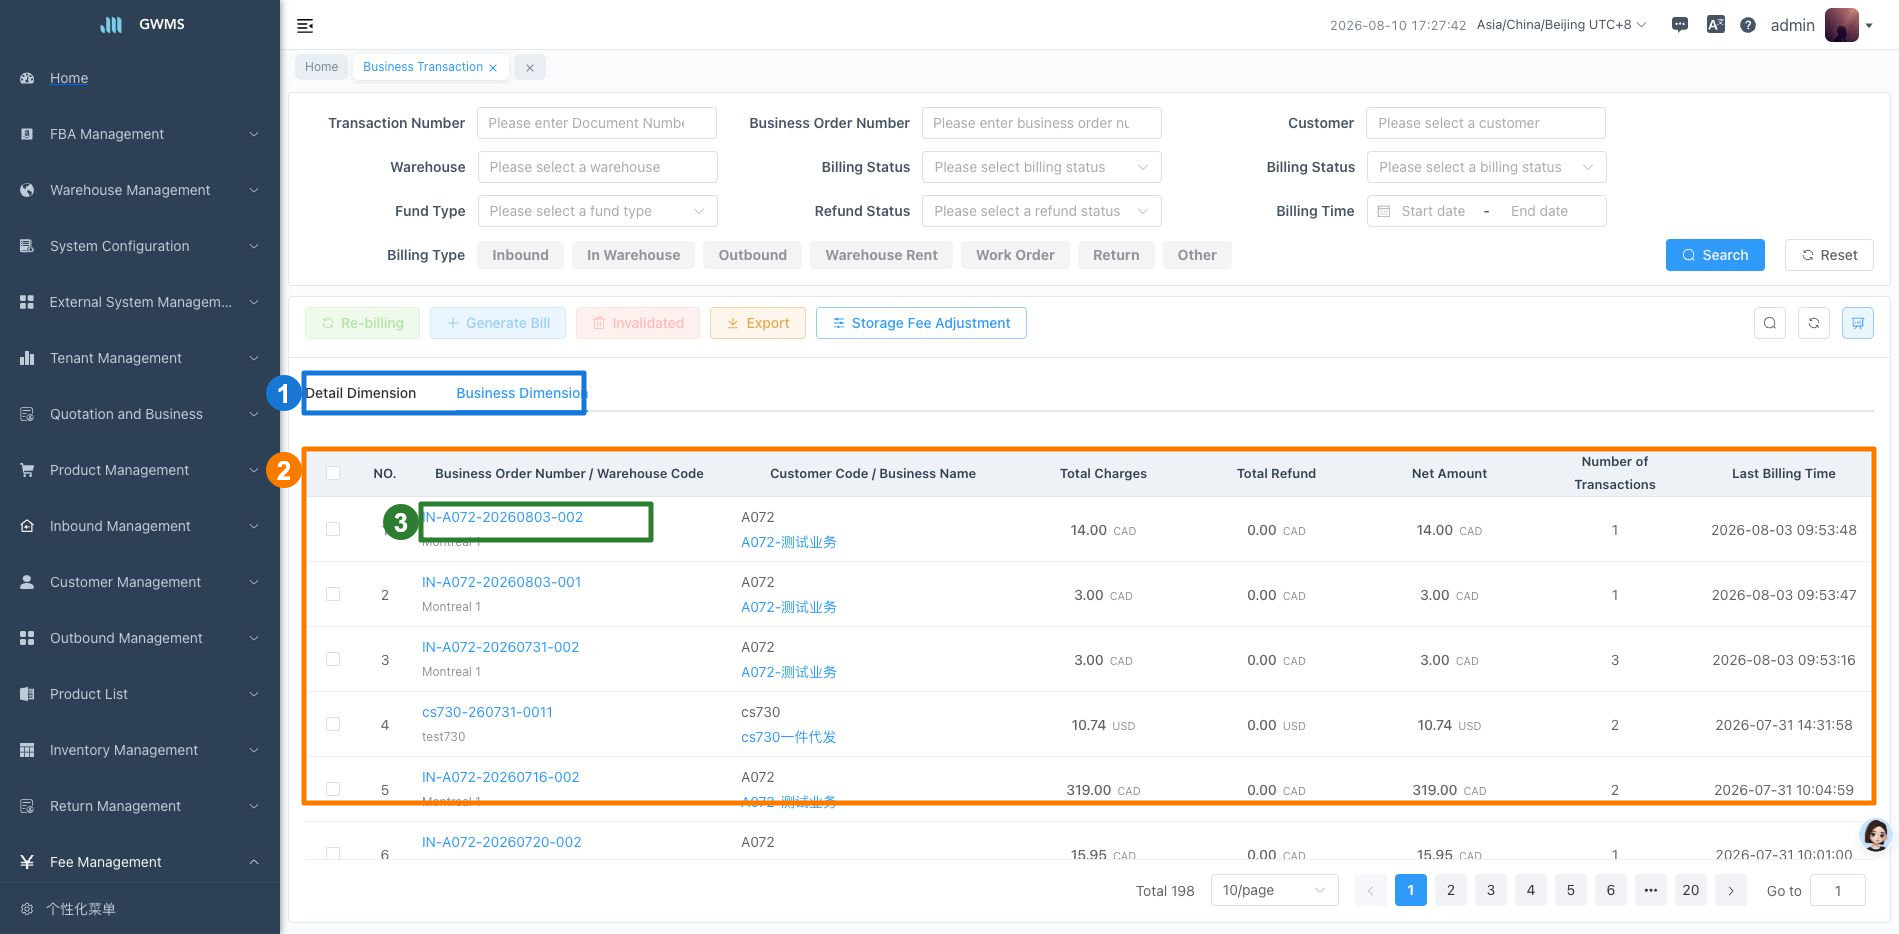Screen dimensions: 1899x934
Task: Click the Tenant Management bar chart icon
Action: [27, 358]
